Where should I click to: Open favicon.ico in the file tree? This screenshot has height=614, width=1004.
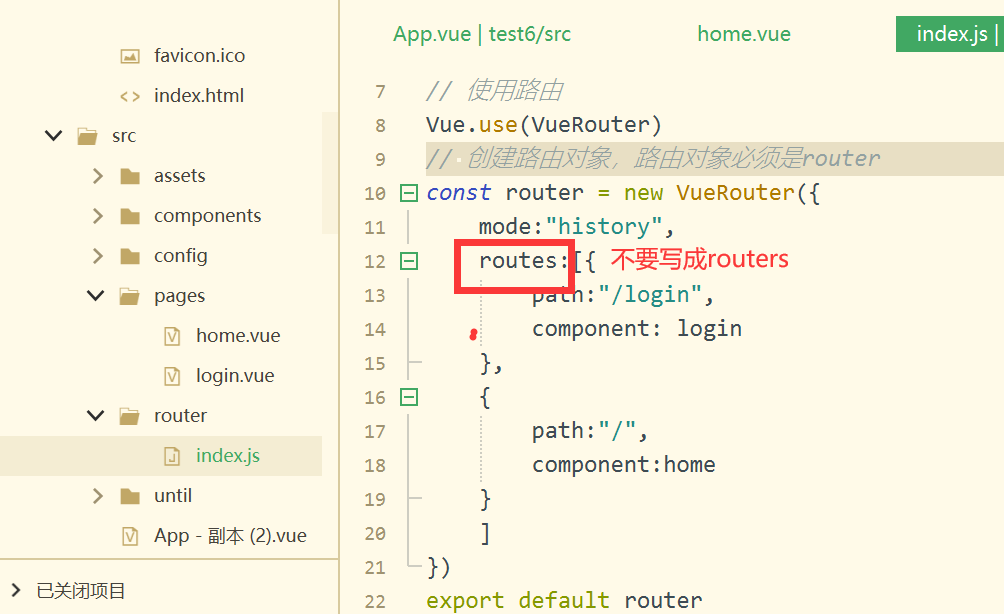point(199,56)
